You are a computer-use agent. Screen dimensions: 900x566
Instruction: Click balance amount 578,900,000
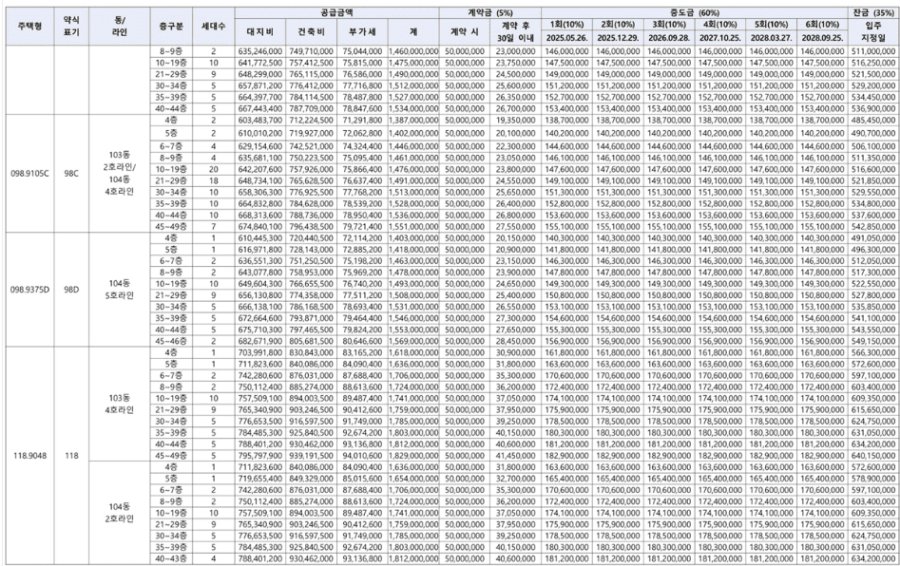point(875,479)
